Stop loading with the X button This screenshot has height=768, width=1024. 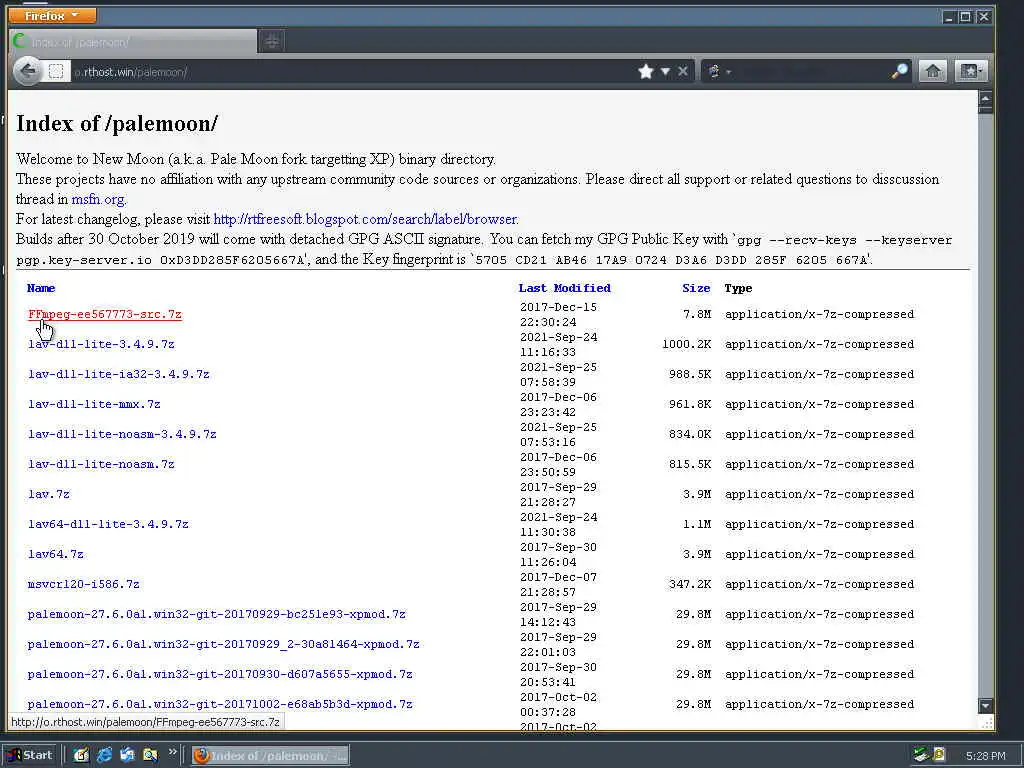coord(682,71)
